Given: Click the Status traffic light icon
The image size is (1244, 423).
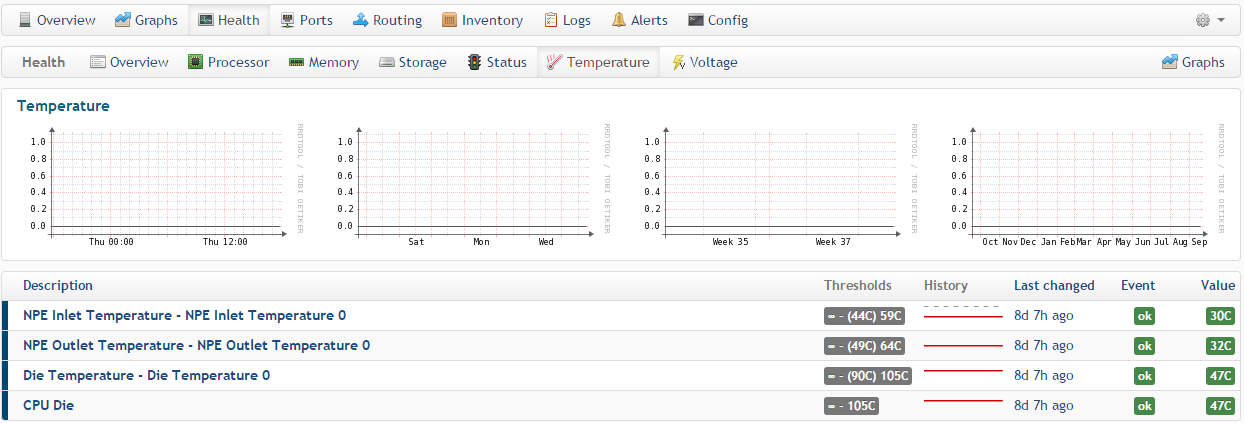Looking at the screenshot, I should (474, 62).
